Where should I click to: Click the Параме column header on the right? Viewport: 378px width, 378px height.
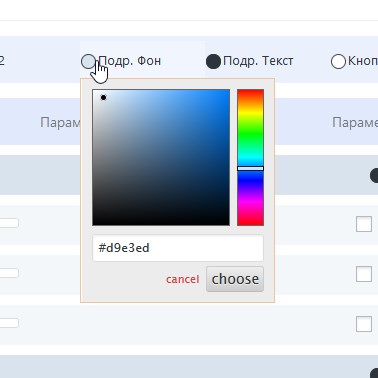tap(355, 123)
